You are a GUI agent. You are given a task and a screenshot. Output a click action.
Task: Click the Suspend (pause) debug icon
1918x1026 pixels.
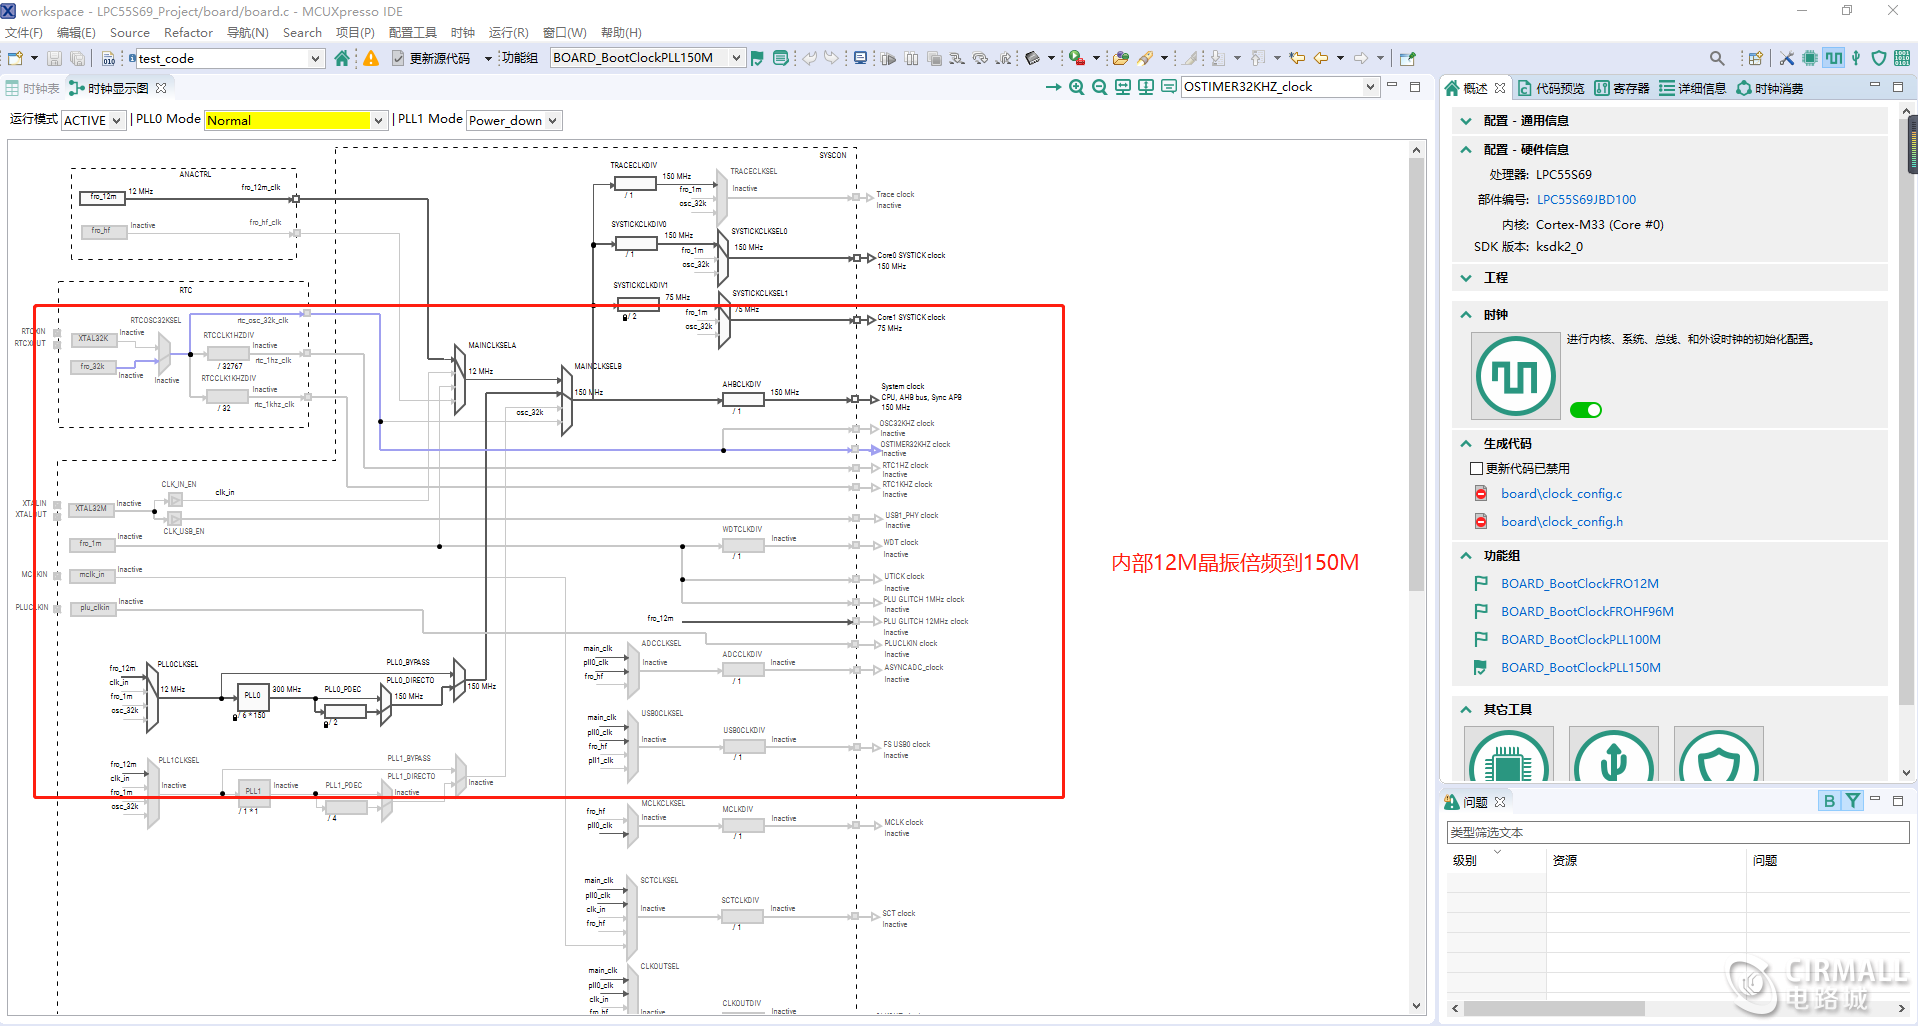(911, 58)
